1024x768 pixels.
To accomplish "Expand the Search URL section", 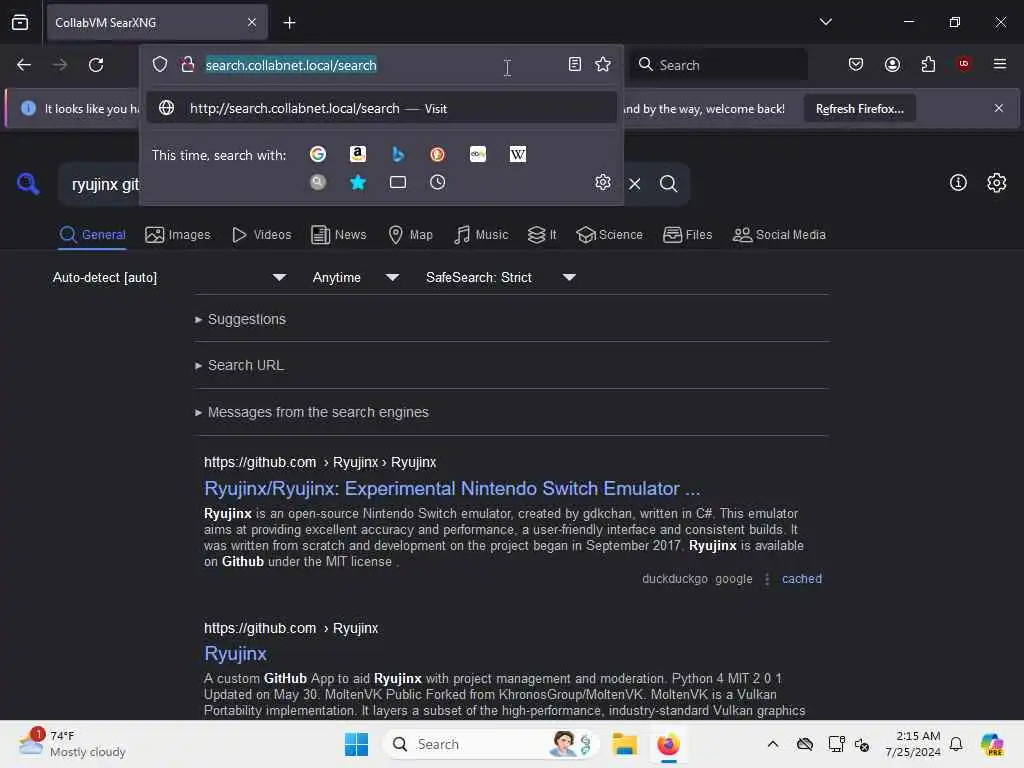I will tap(240, 366).
